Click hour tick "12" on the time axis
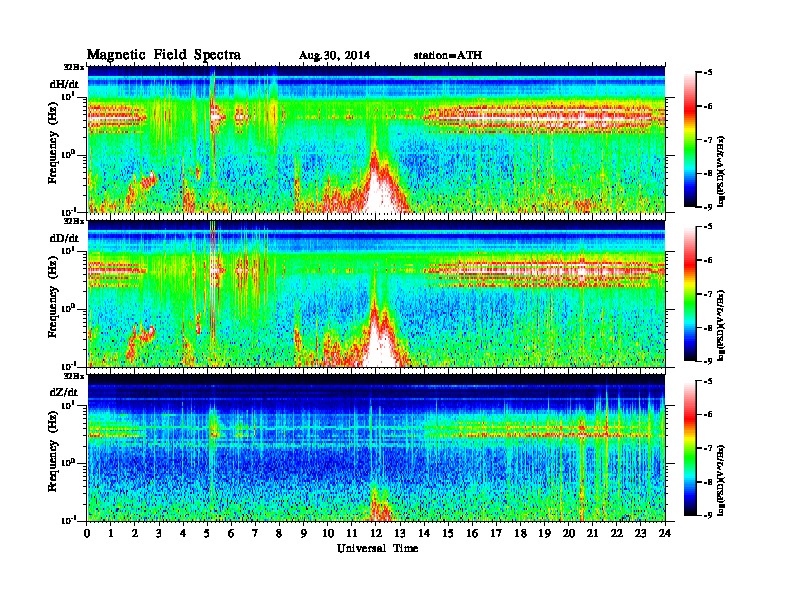 tap(376, 533)
